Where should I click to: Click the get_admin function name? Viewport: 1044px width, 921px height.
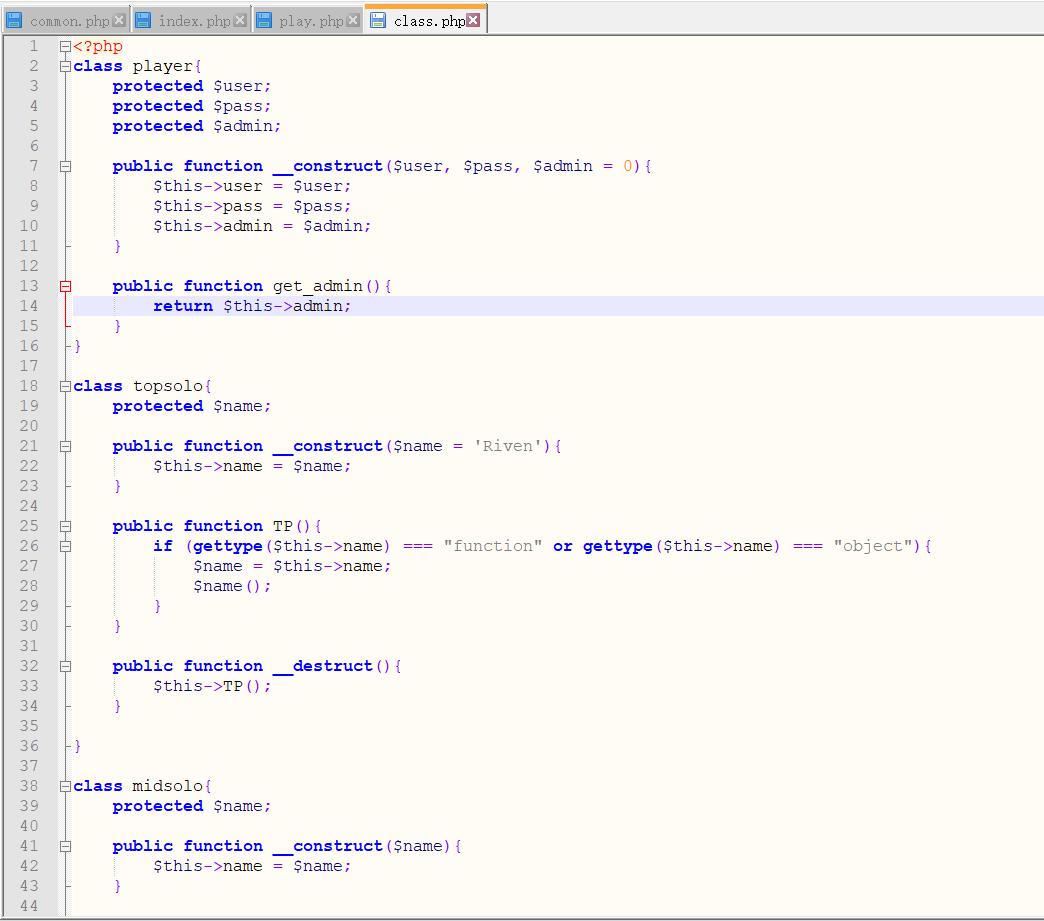coord(317,286)
